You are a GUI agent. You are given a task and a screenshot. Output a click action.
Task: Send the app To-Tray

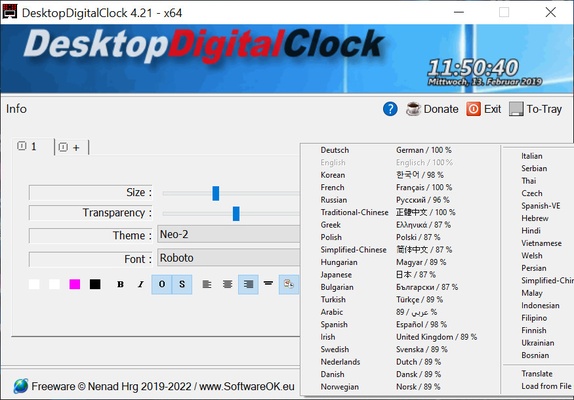(x=535, y=109)
